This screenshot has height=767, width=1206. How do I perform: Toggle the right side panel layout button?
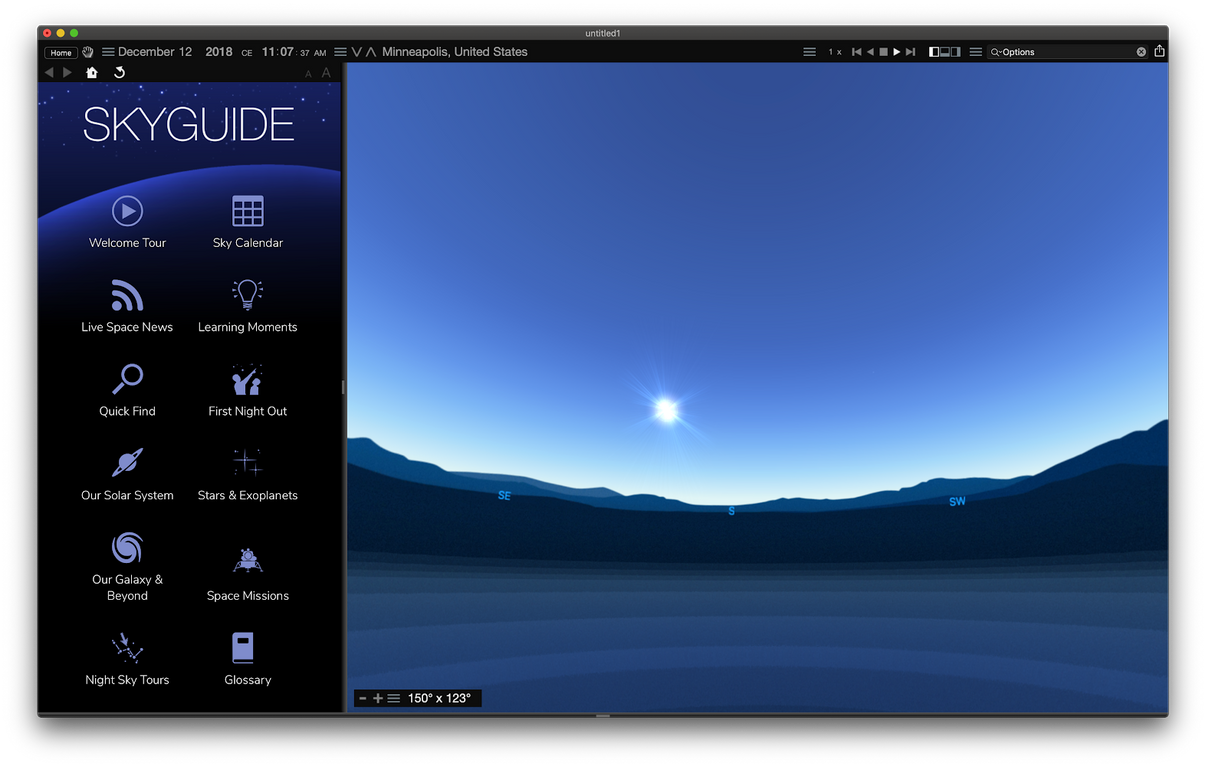point(956,52)
